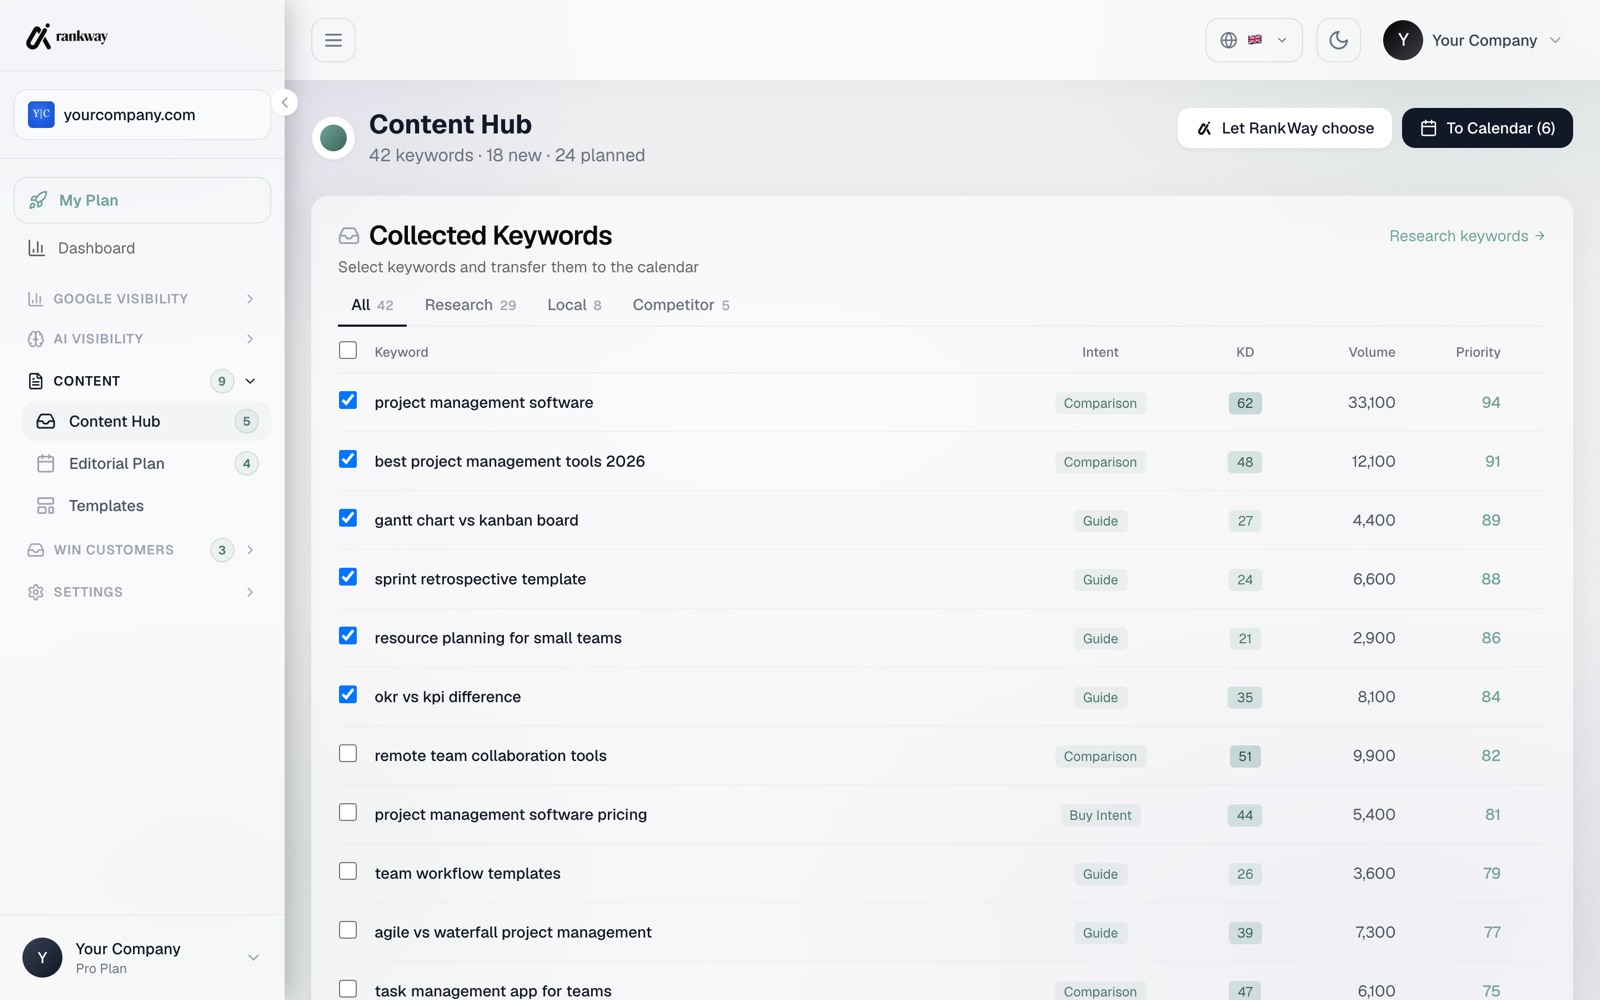1600x1000 pixels.
Task: Click the My Plan rocket icon
Action: point(38,200)
